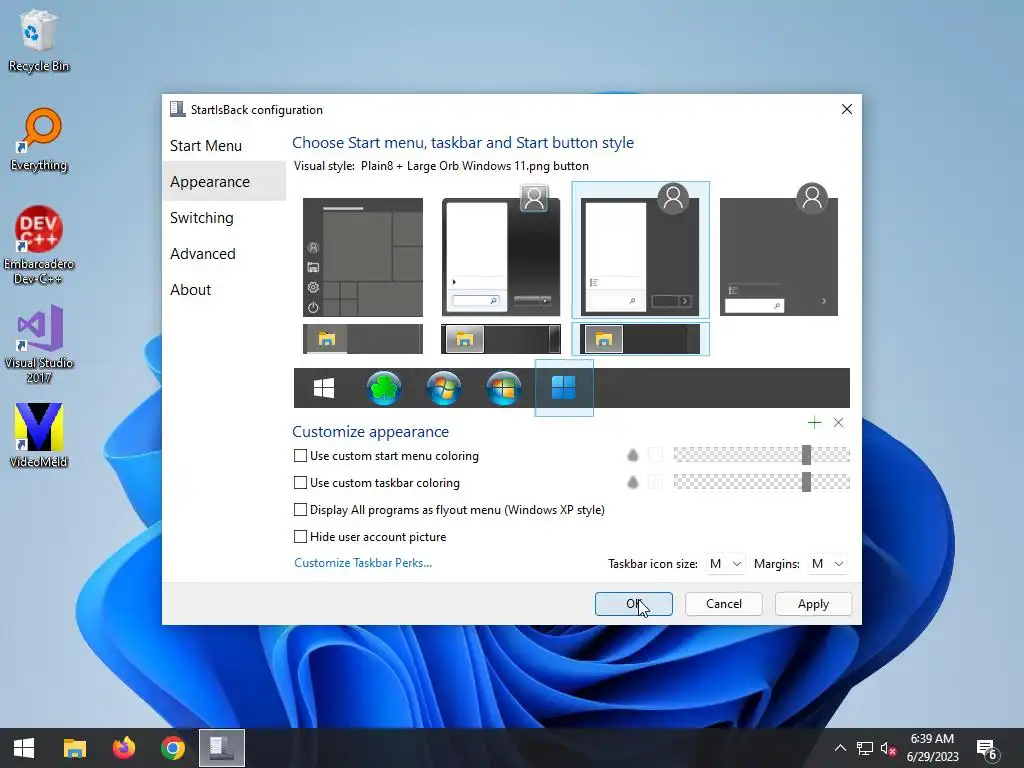Open the Recycle Bin desktop icon
The height and width of the screenshot is (768, 1024).
tap(39, 41)
